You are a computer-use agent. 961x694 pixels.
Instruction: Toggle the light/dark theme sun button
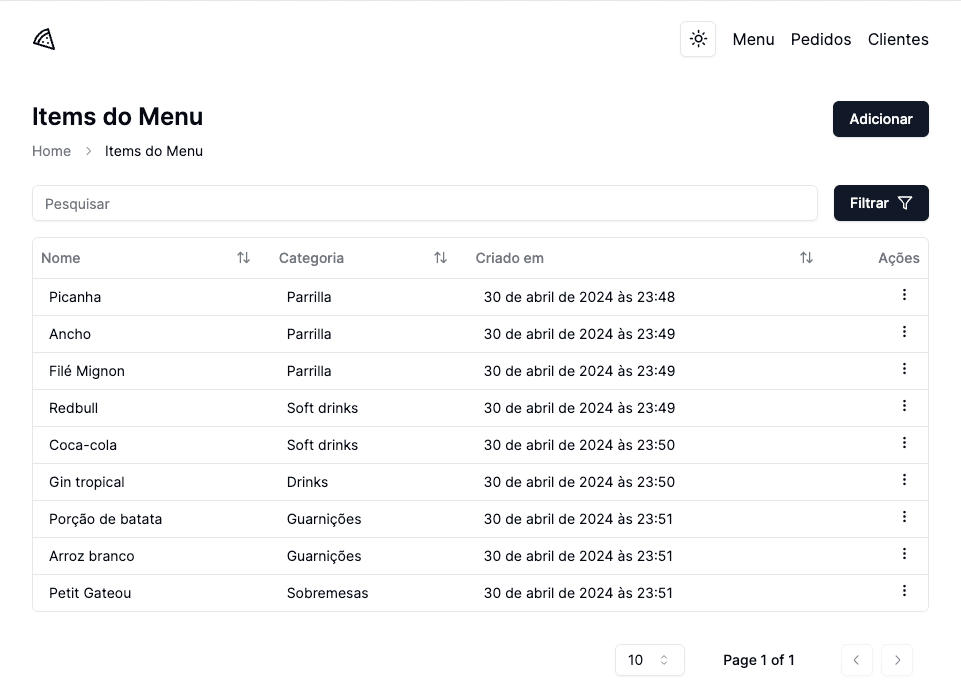click(x=698, y=39)
